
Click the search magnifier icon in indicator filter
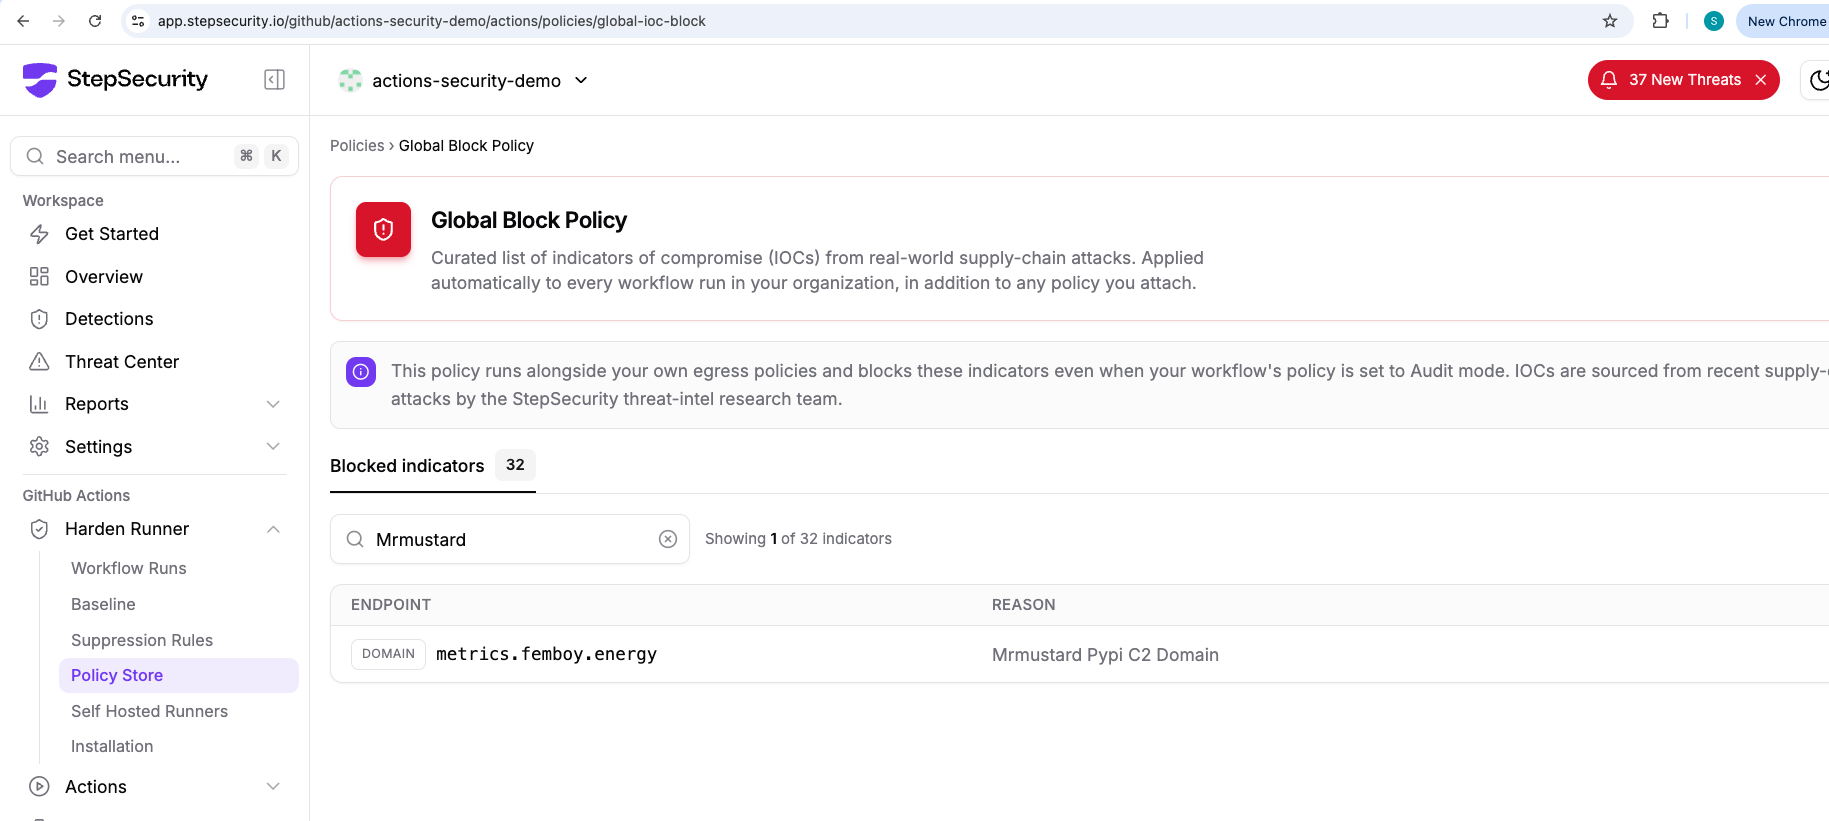[355, 539]
